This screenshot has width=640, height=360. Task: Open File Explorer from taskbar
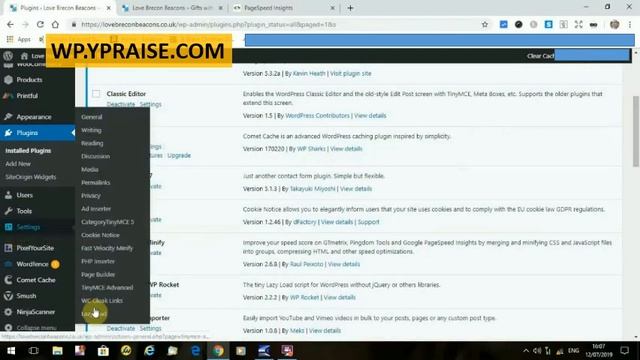pos(57,351)
